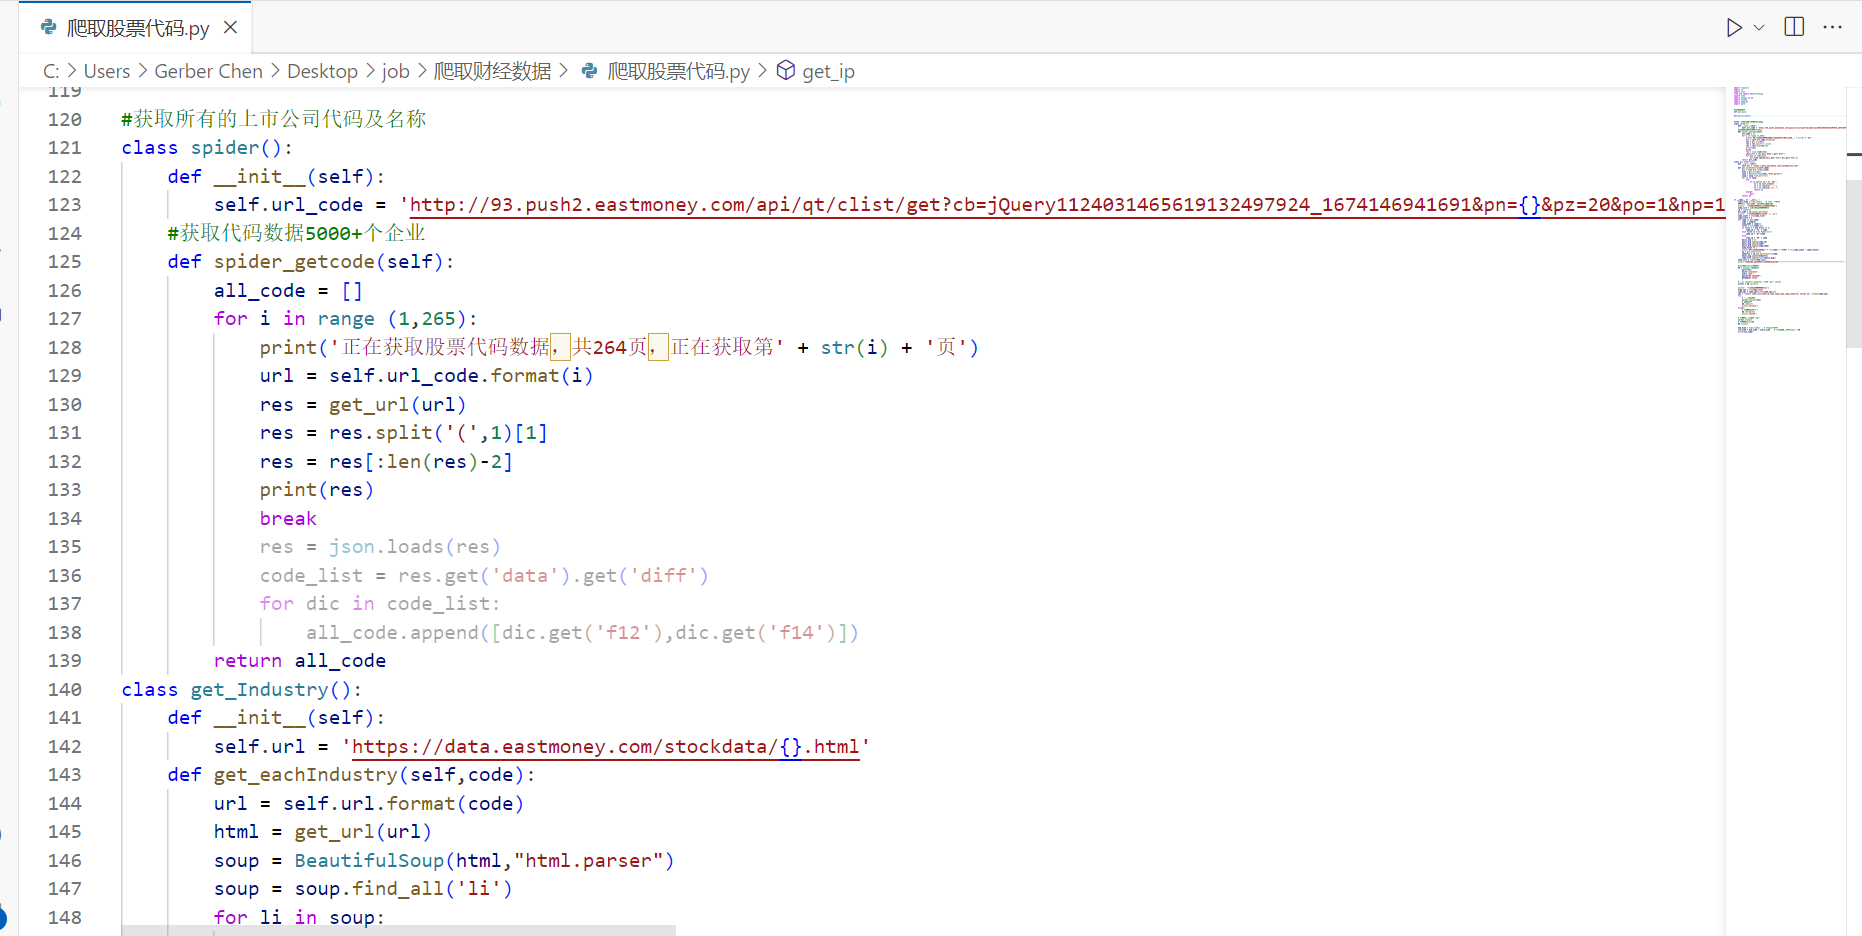Click 'class get_Industry():' line

pyautogui.click(x=242, y=690)
